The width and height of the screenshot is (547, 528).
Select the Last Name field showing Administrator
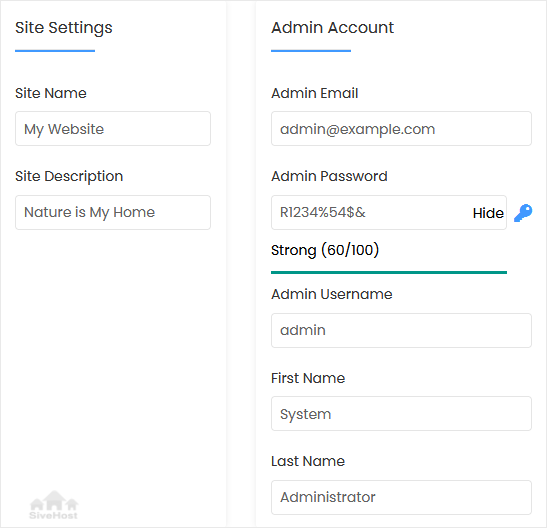(401, 497)
